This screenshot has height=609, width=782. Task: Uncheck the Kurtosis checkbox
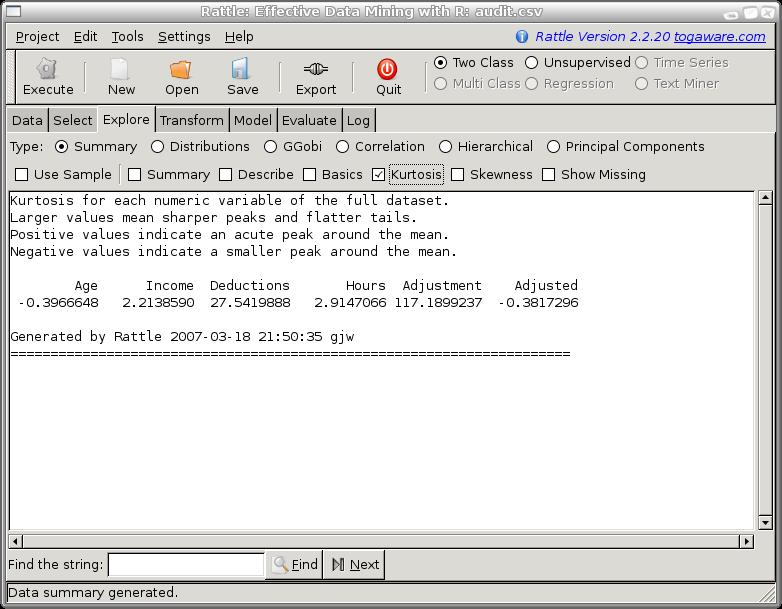pos(379,175)
